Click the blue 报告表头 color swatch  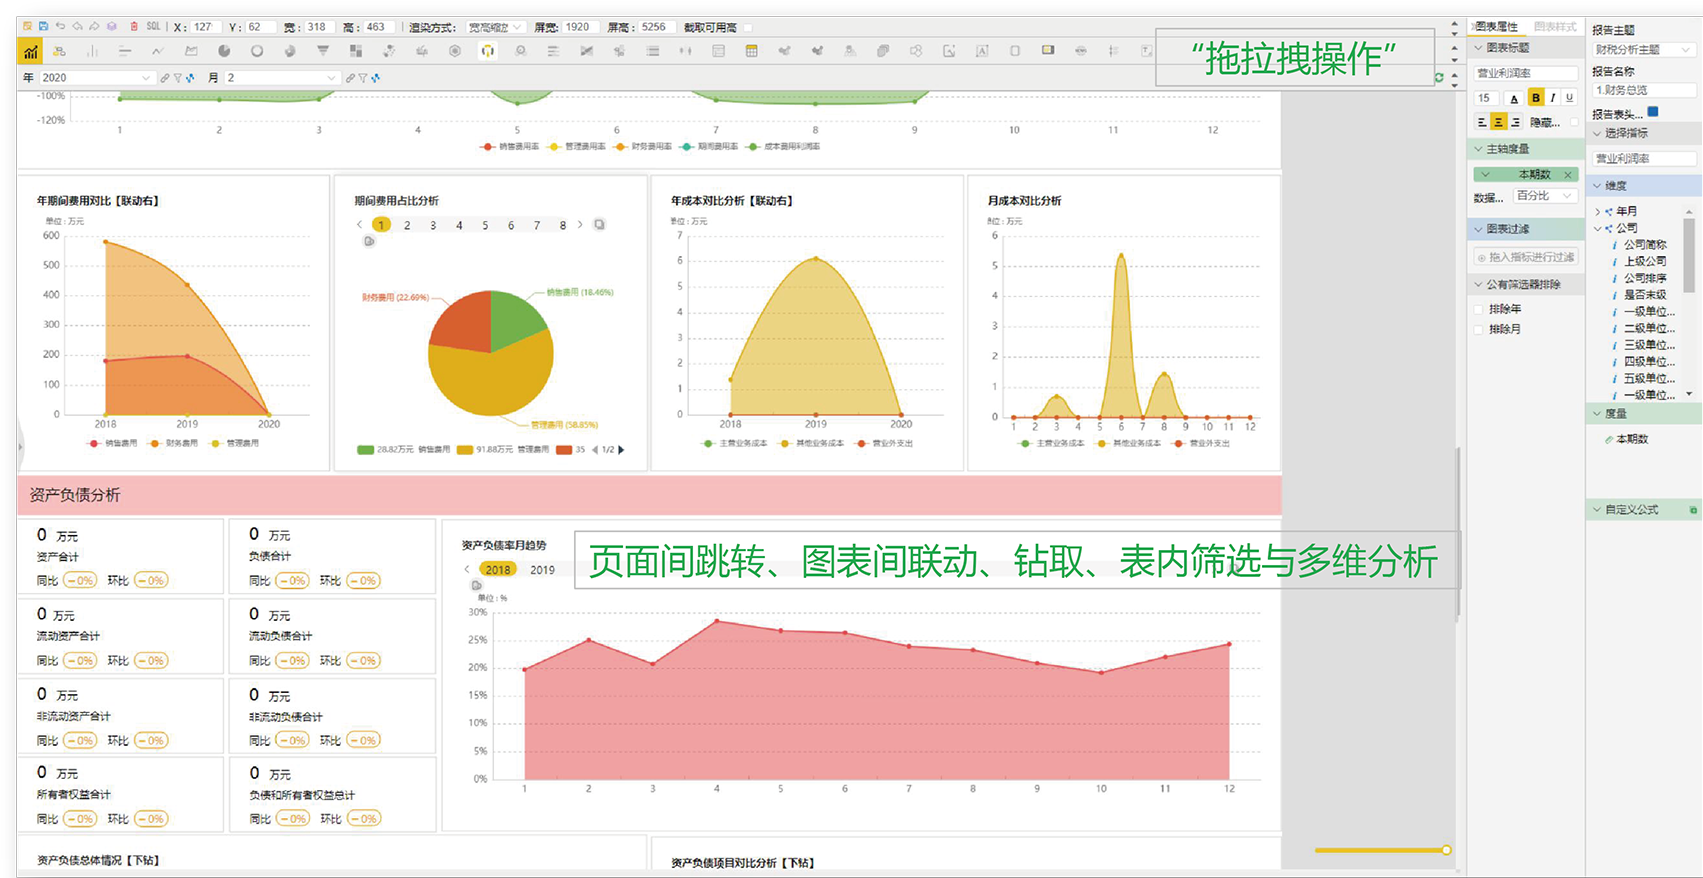coord(1653,112)
